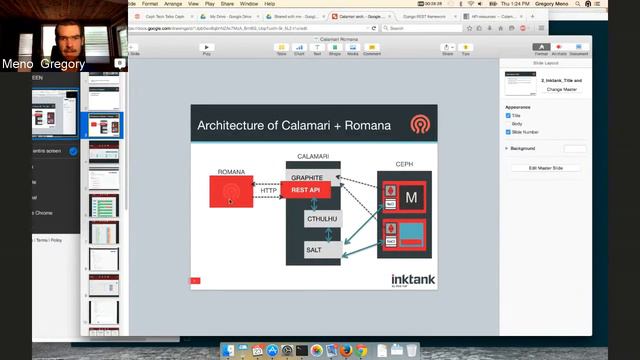Open Chrome from the Dock

tap(361, 350)
